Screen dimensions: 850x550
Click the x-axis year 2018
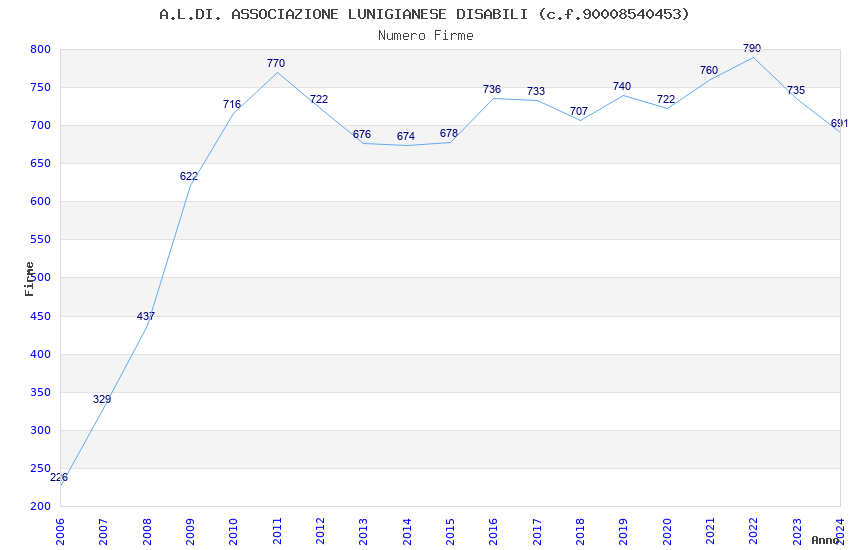click(580, 531)
